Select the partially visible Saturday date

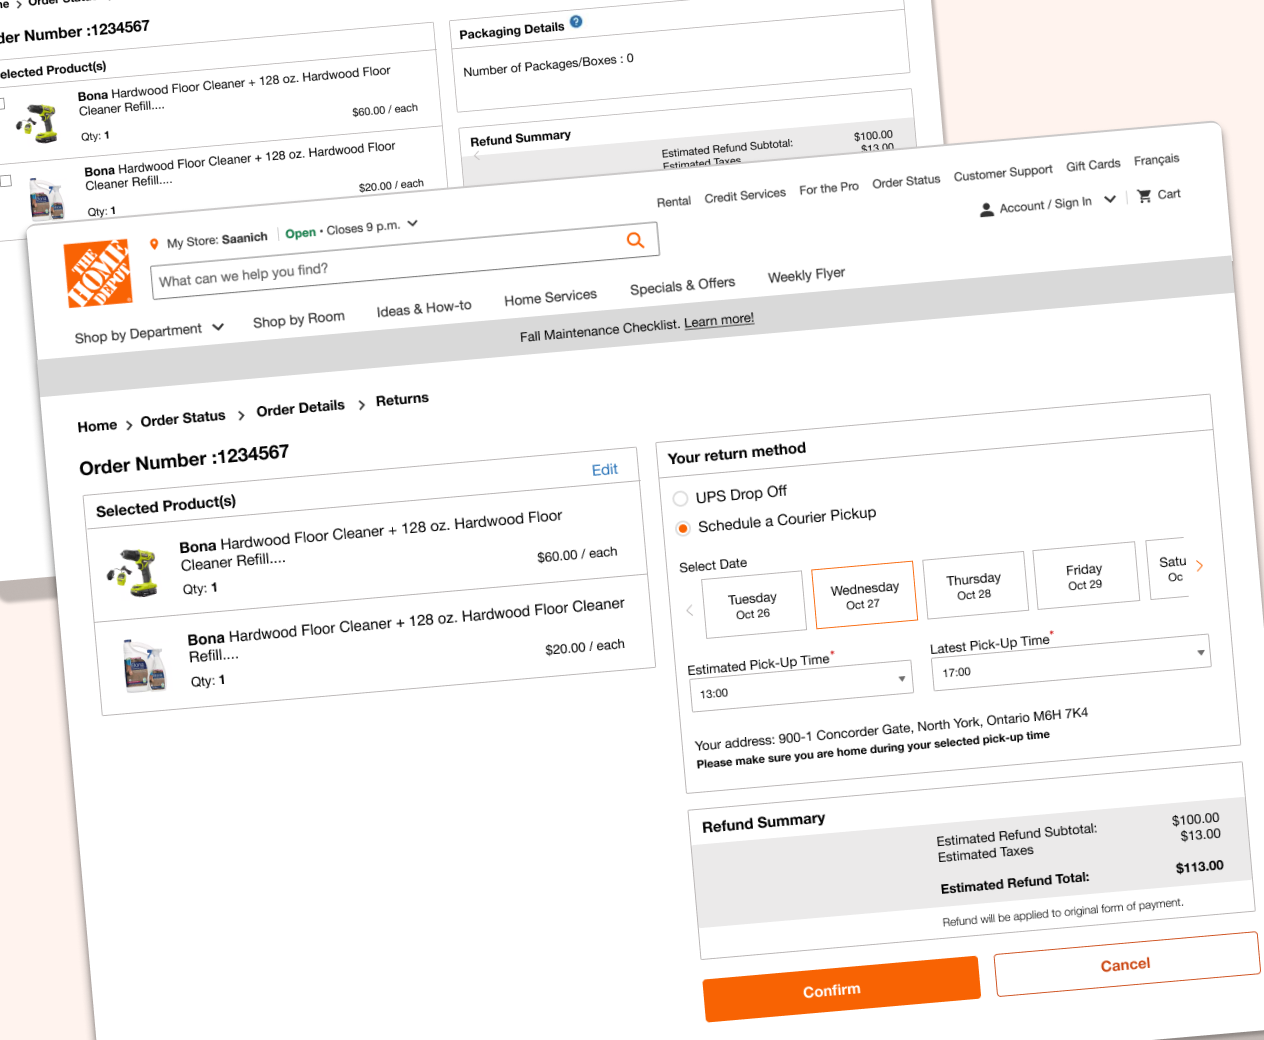point(1169,568)
